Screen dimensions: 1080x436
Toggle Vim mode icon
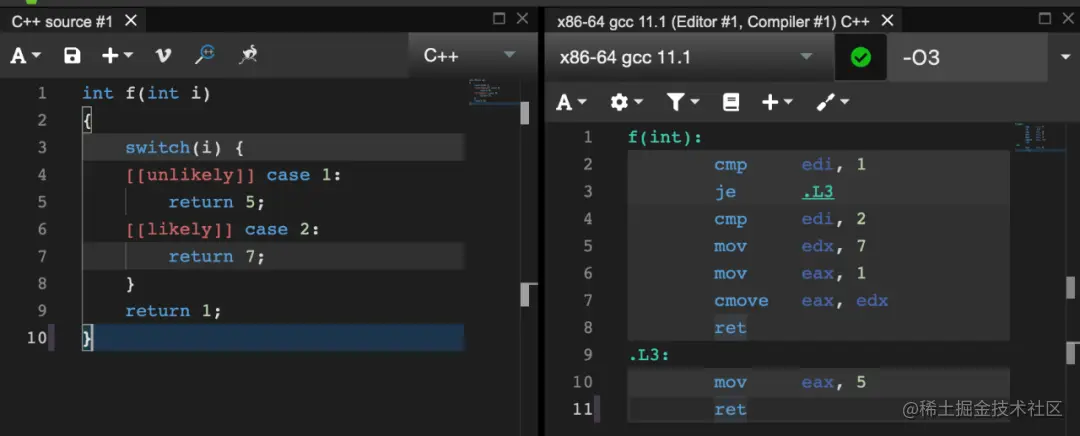163,56
